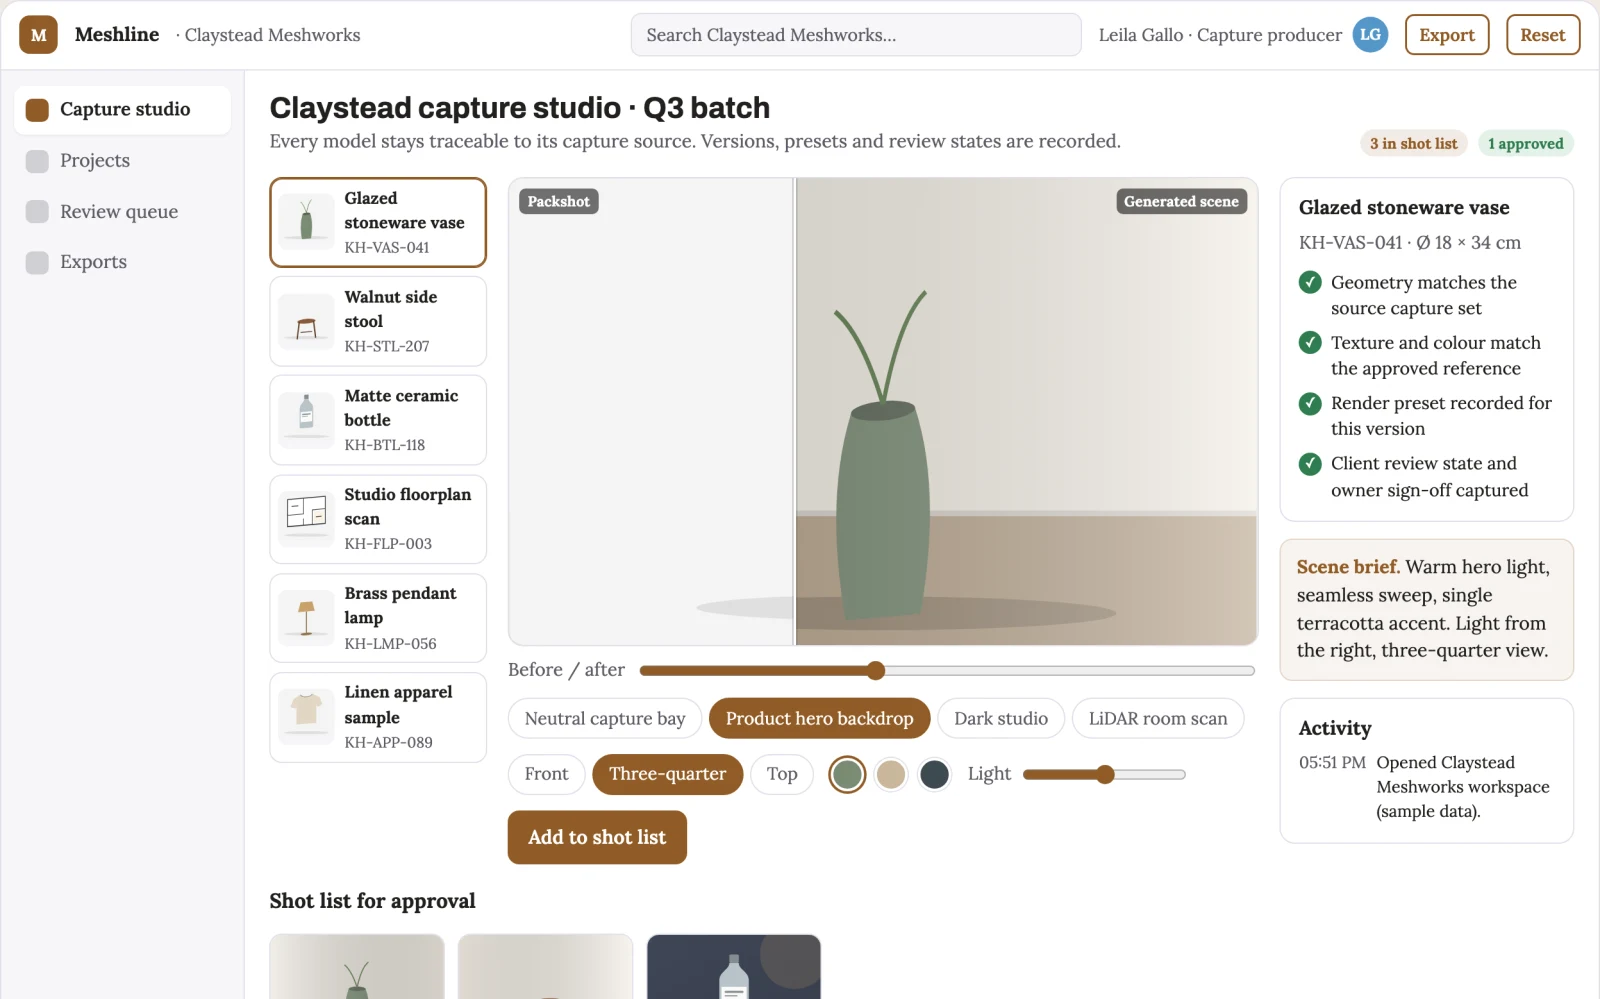The image size is (1600, 999).
Task: Adjust the Before / after slider
Action: pos(947,671)
